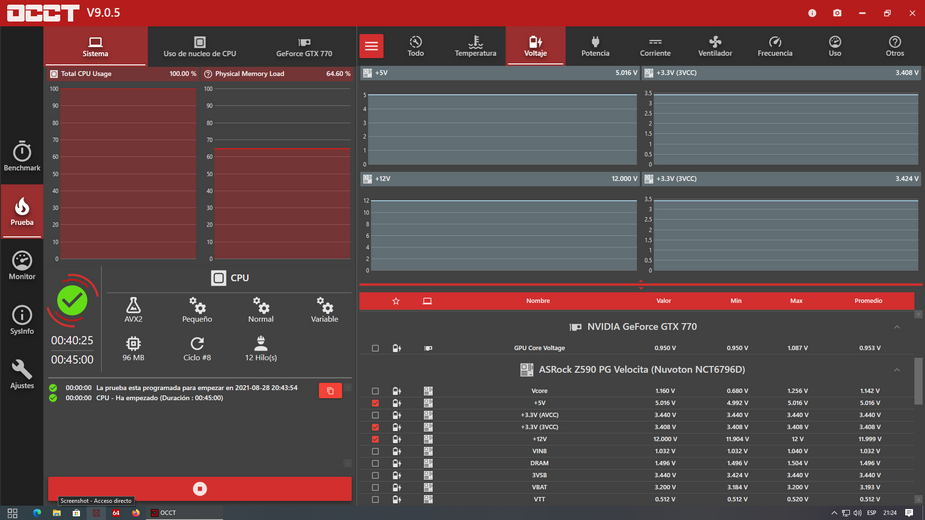Image resolution: width=925 pixels, height=520 pixels.
Task: Copy the log with the red copy button
Action: pyautogui.click(x=330, y=391)
